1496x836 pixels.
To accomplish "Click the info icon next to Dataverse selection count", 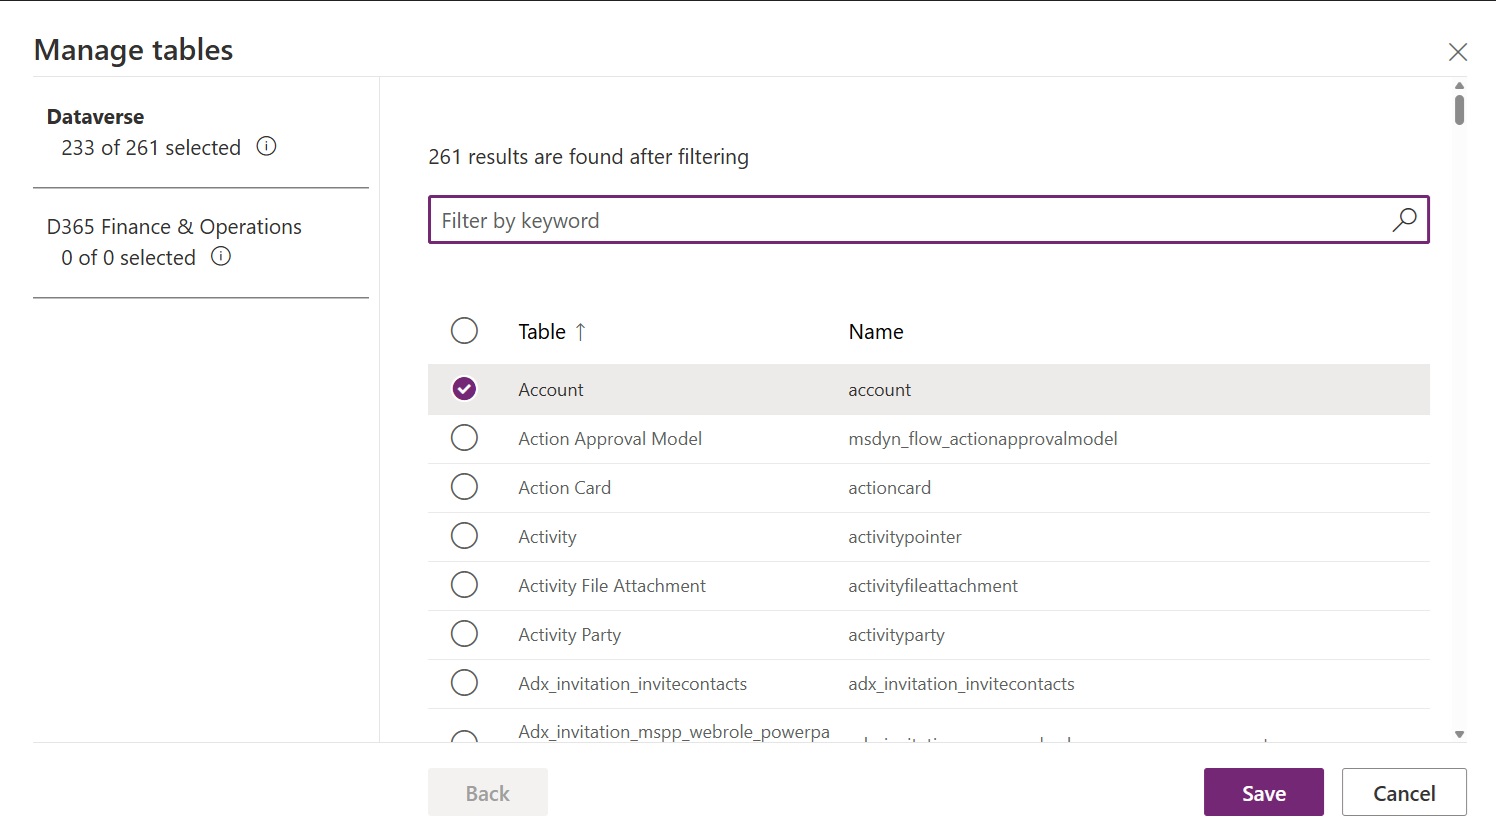I will click(x=266, y=146).
